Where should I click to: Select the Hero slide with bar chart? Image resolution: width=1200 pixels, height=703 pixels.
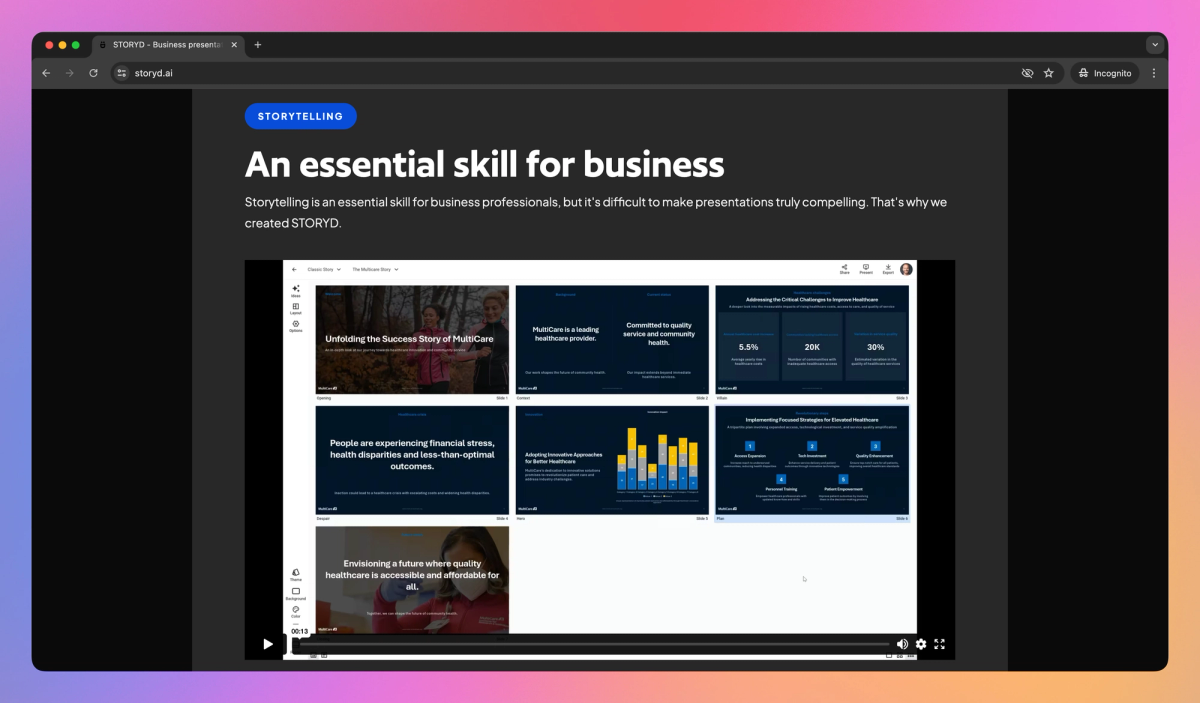click(x=612, y=460)
